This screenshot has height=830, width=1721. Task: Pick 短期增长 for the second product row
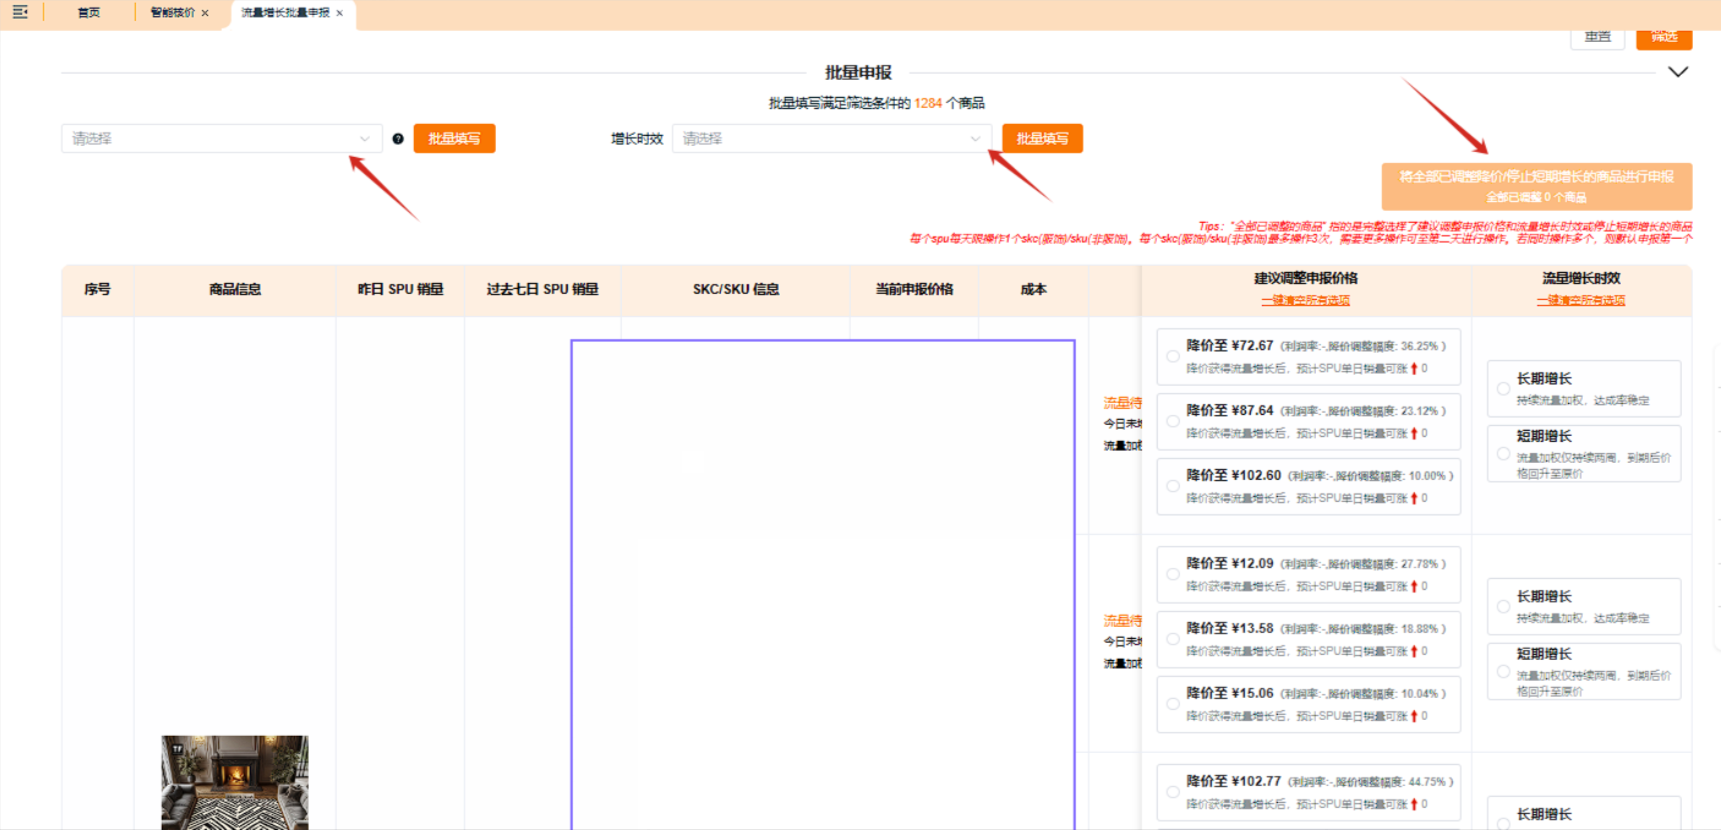[x=1503, y=671]
